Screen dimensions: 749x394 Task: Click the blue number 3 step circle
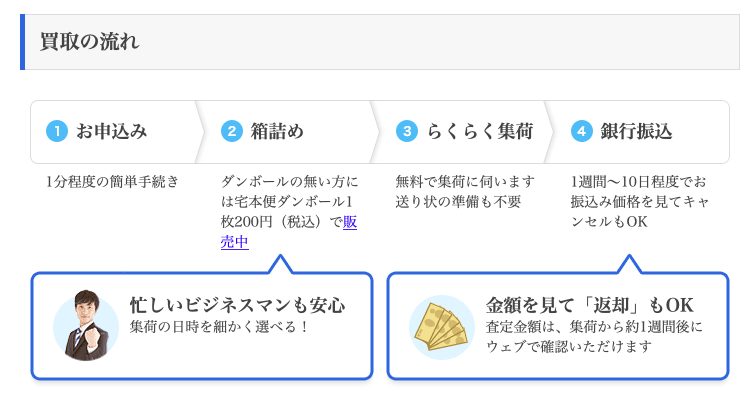click(x=407, y=131)
